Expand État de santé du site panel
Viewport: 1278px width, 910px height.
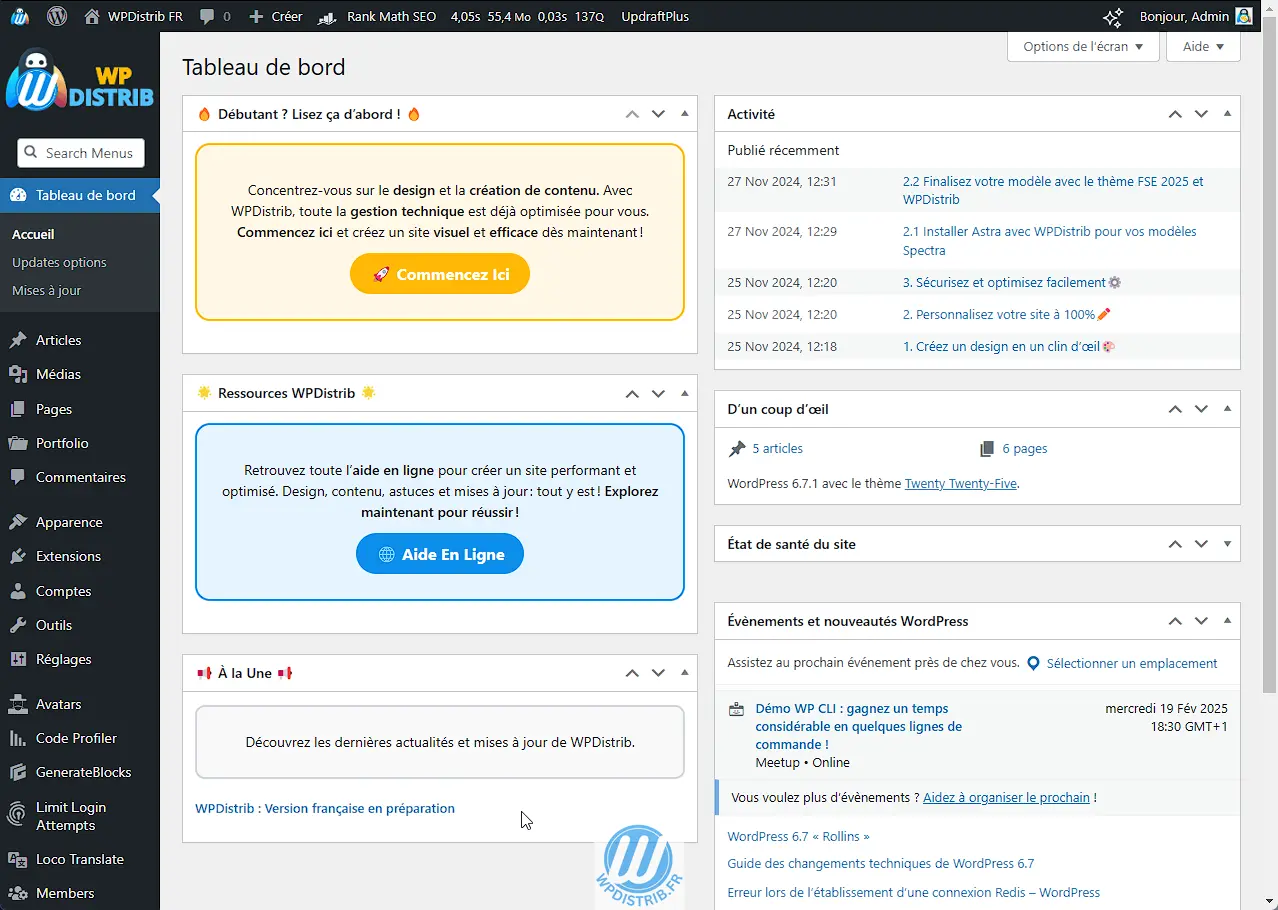click(1227, 544)
